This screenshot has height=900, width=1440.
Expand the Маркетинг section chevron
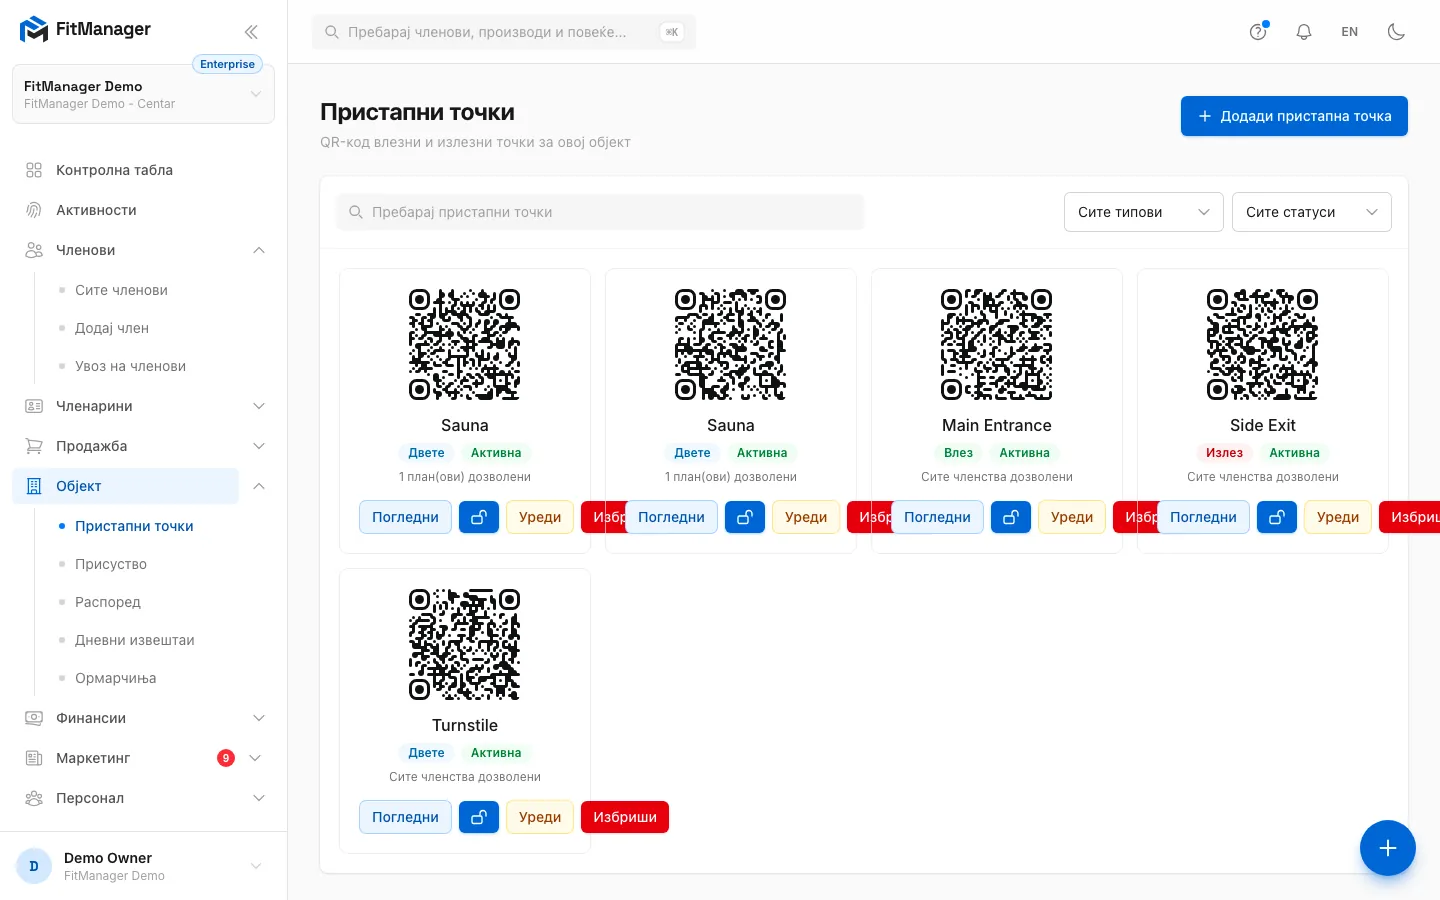click(255, 758)
